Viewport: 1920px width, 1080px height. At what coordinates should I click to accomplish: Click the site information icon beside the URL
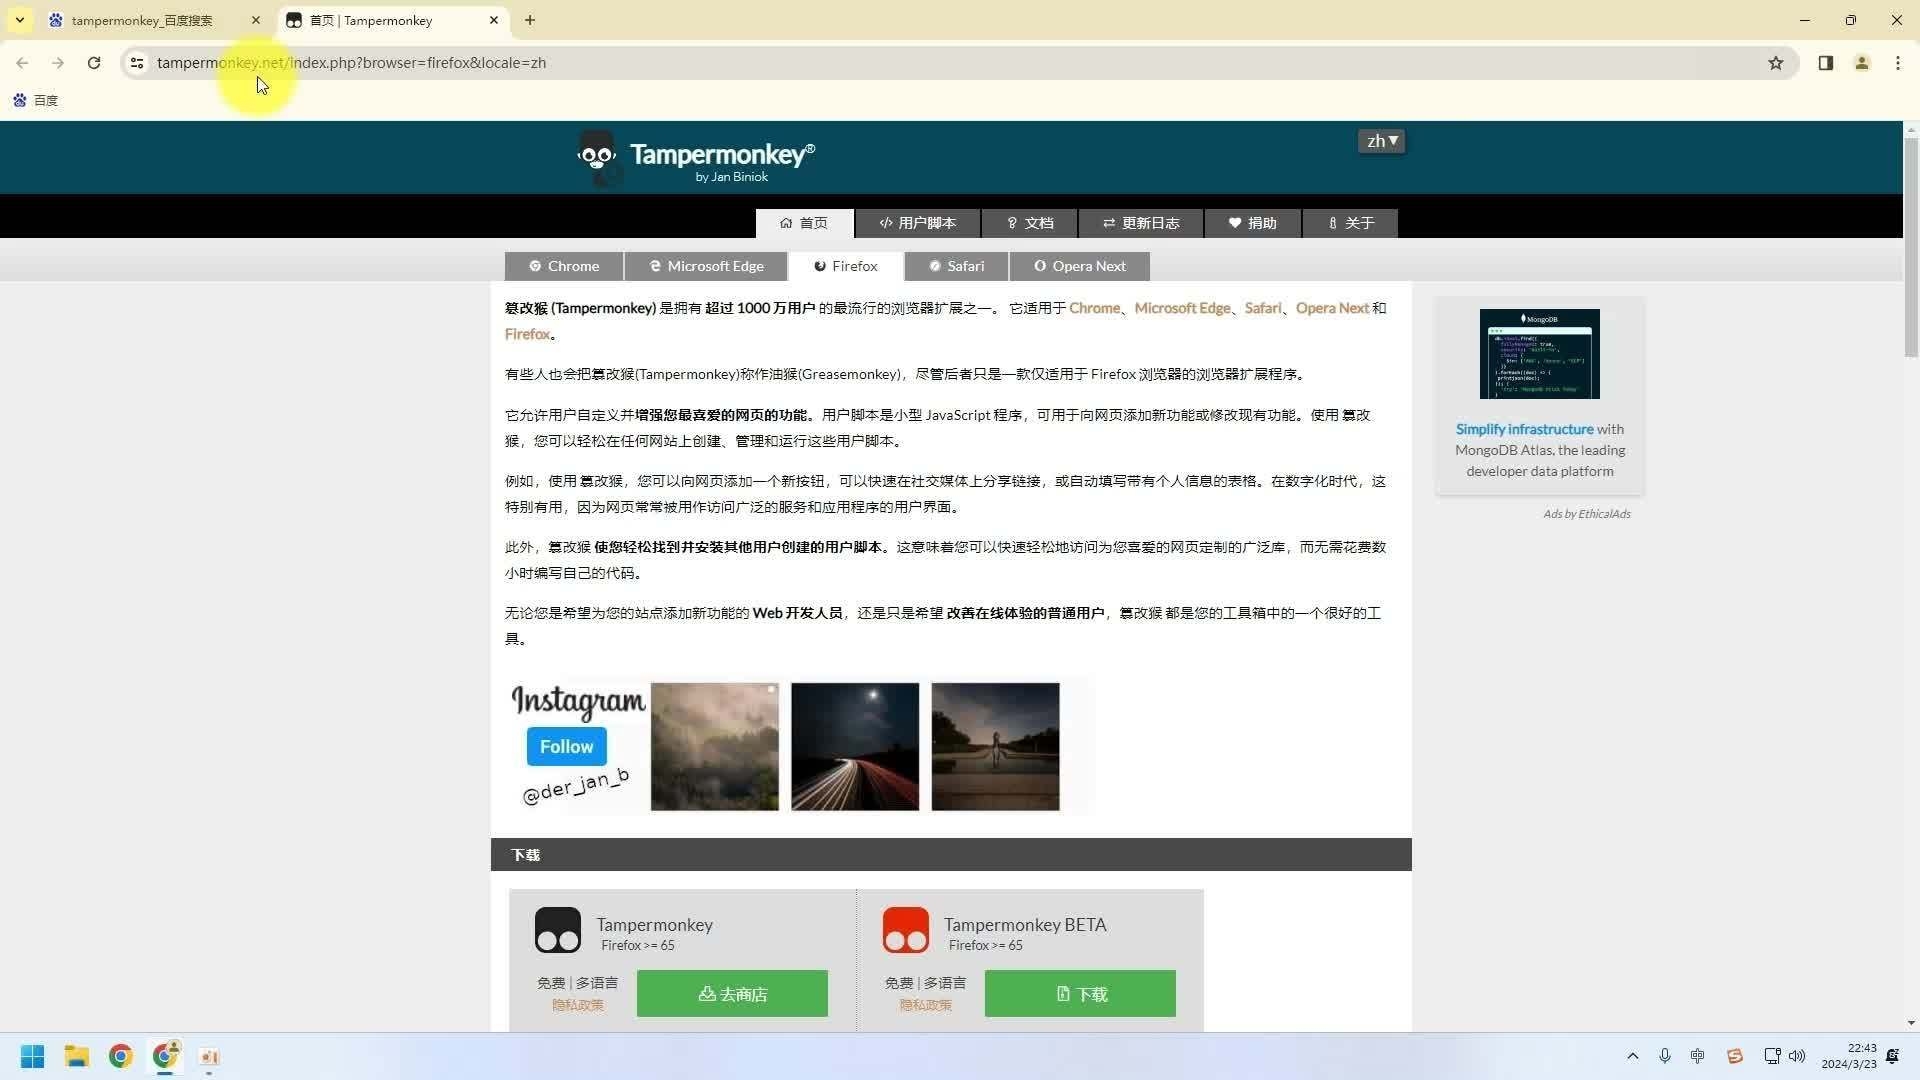pos(136,62)
